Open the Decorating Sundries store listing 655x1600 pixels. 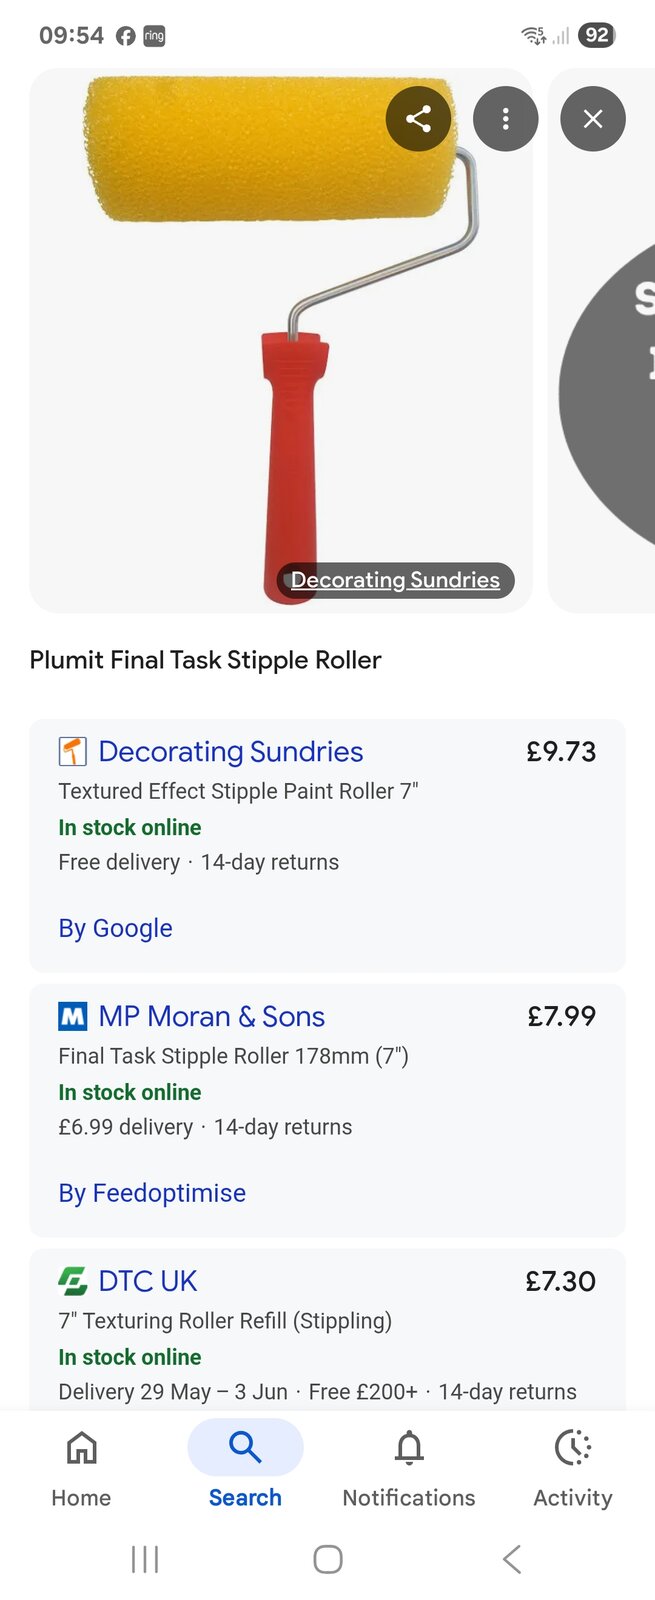pyautogui.click(x=231, y=752)
